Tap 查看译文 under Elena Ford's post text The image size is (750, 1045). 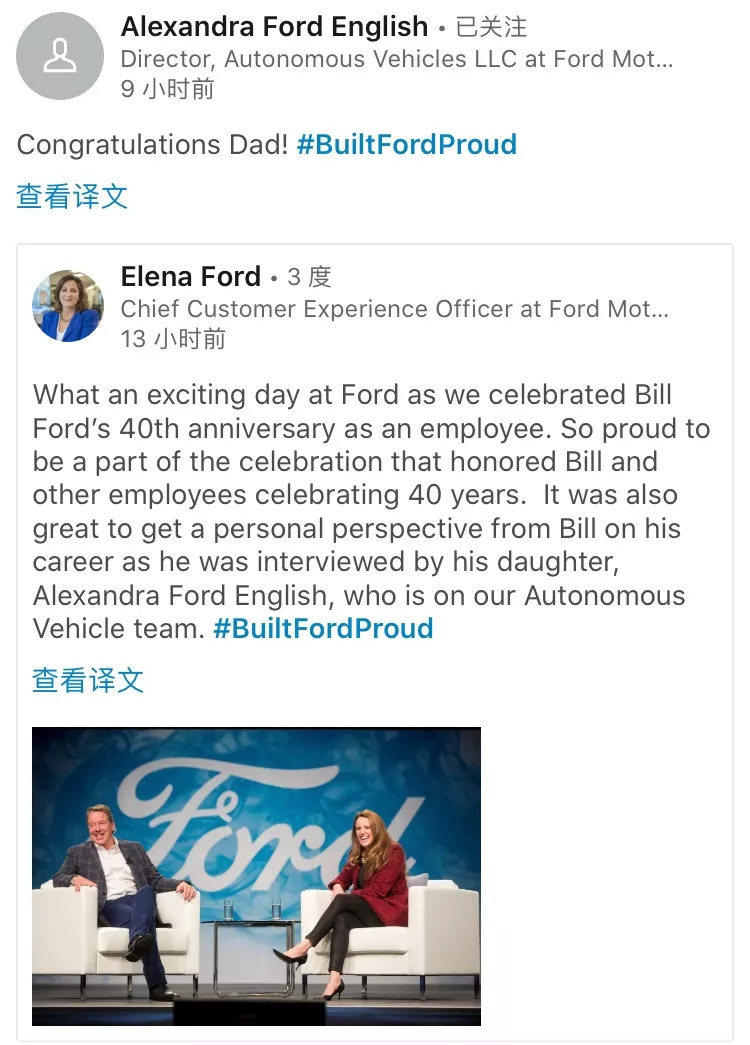click(x=88, y=681)
